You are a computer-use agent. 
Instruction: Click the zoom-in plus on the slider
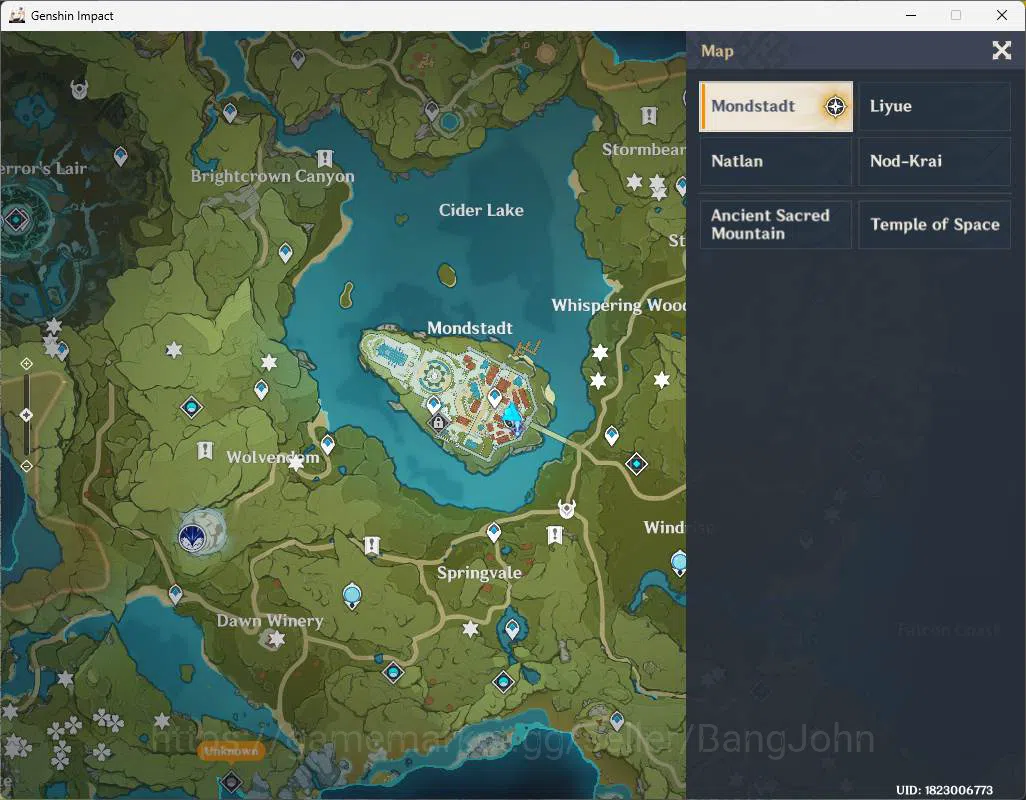(26, 364)
